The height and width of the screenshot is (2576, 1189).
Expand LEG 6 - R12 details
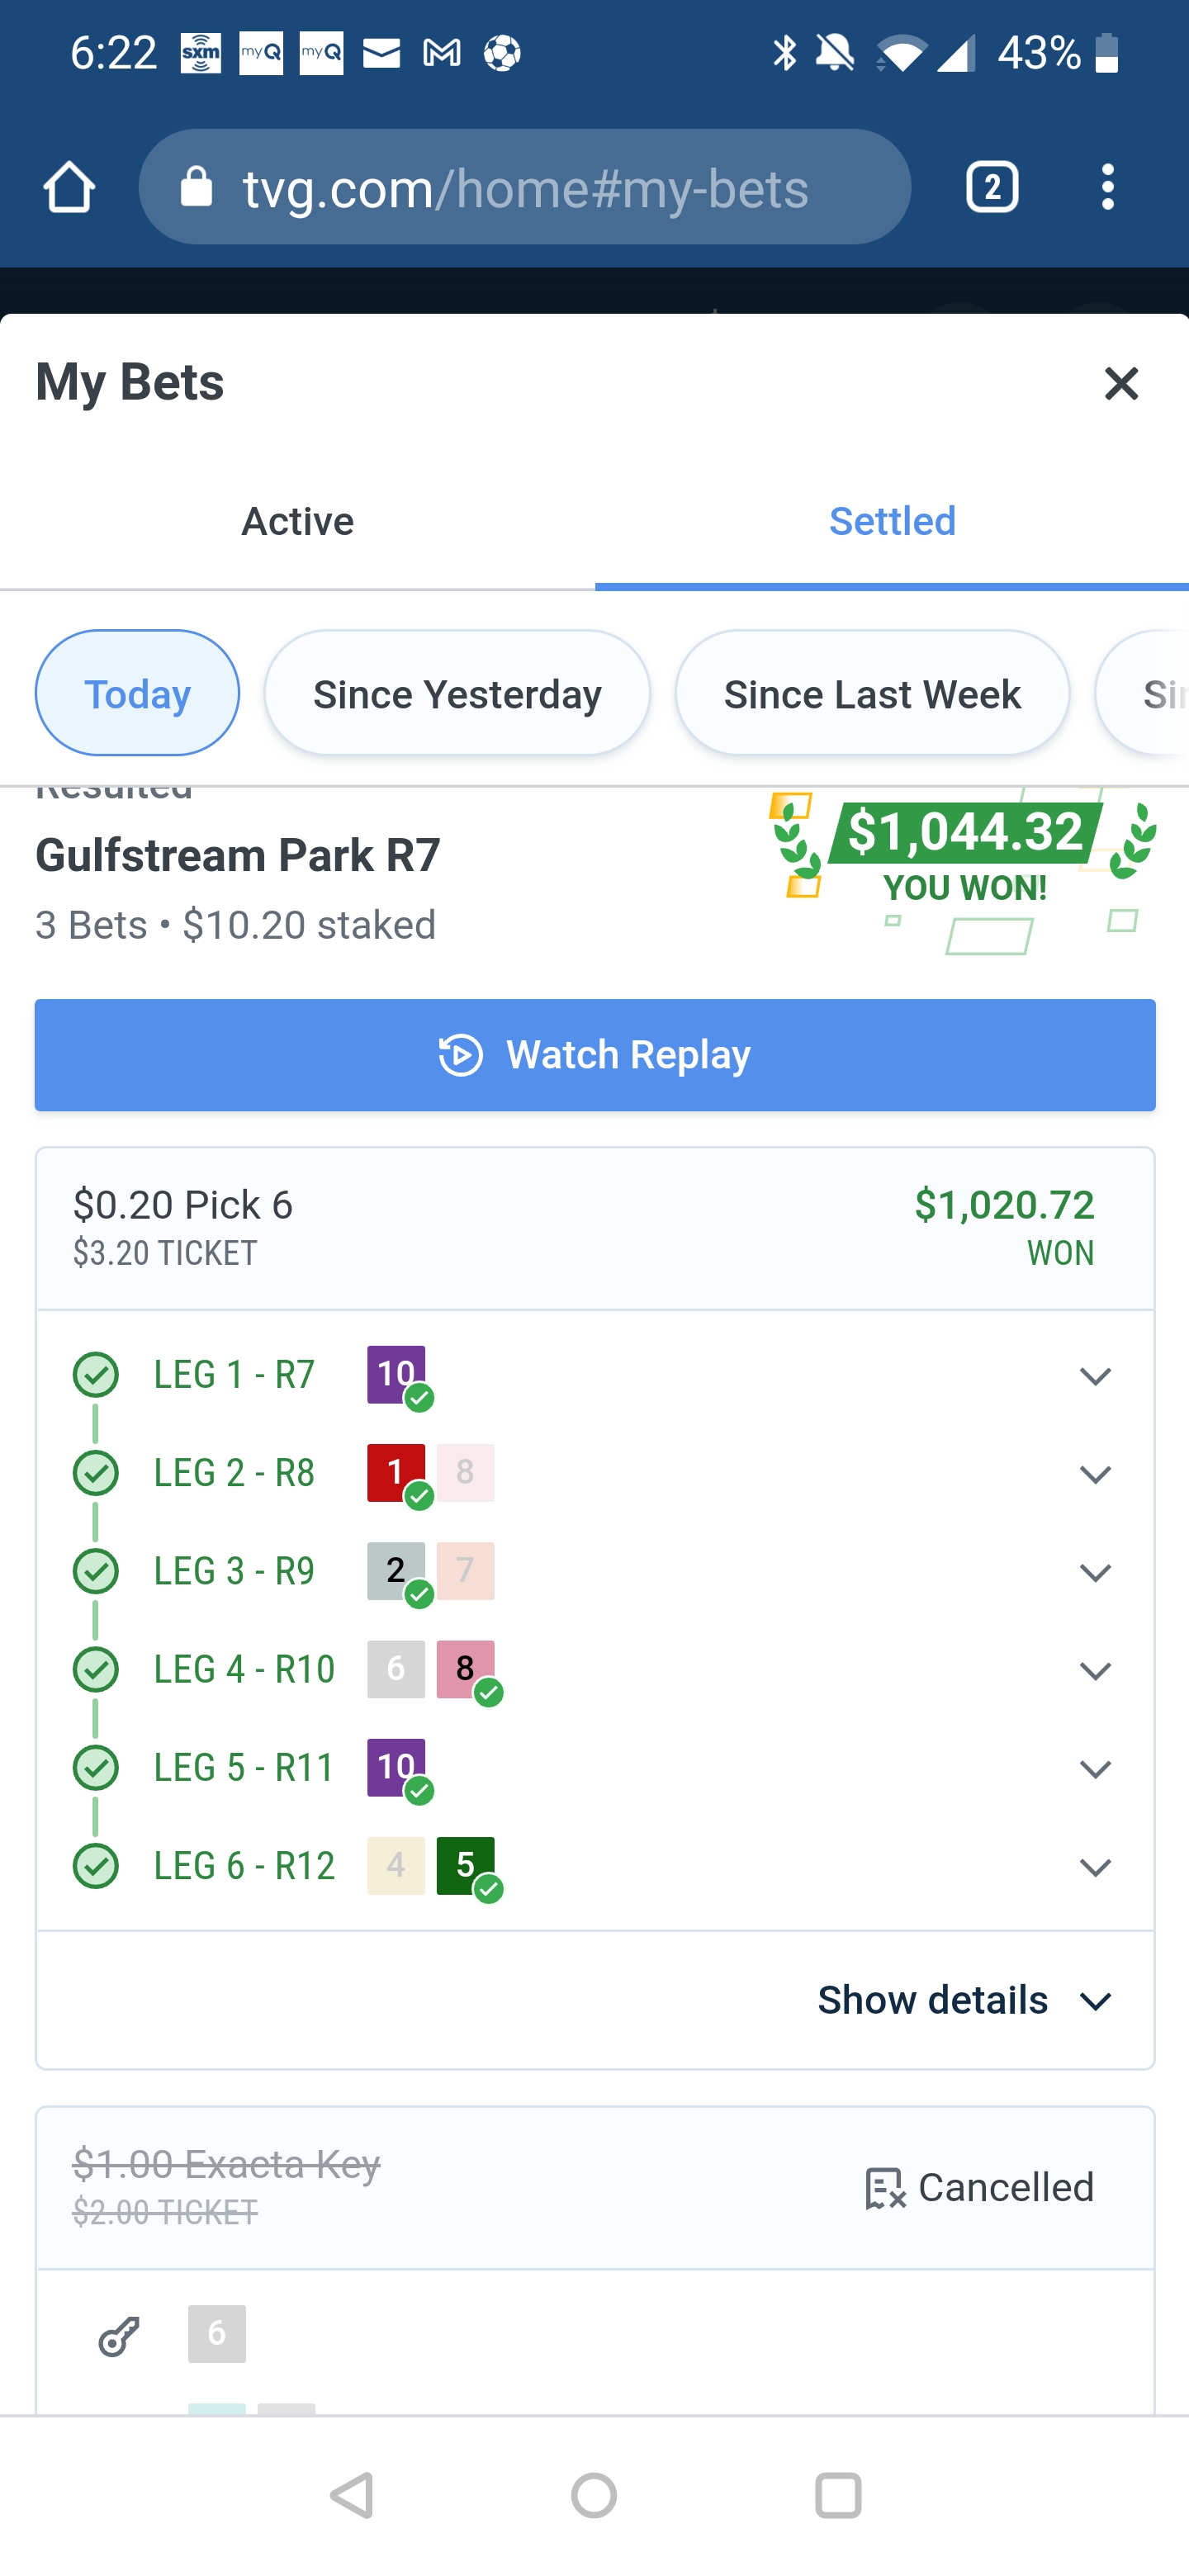(1096, 1866)
